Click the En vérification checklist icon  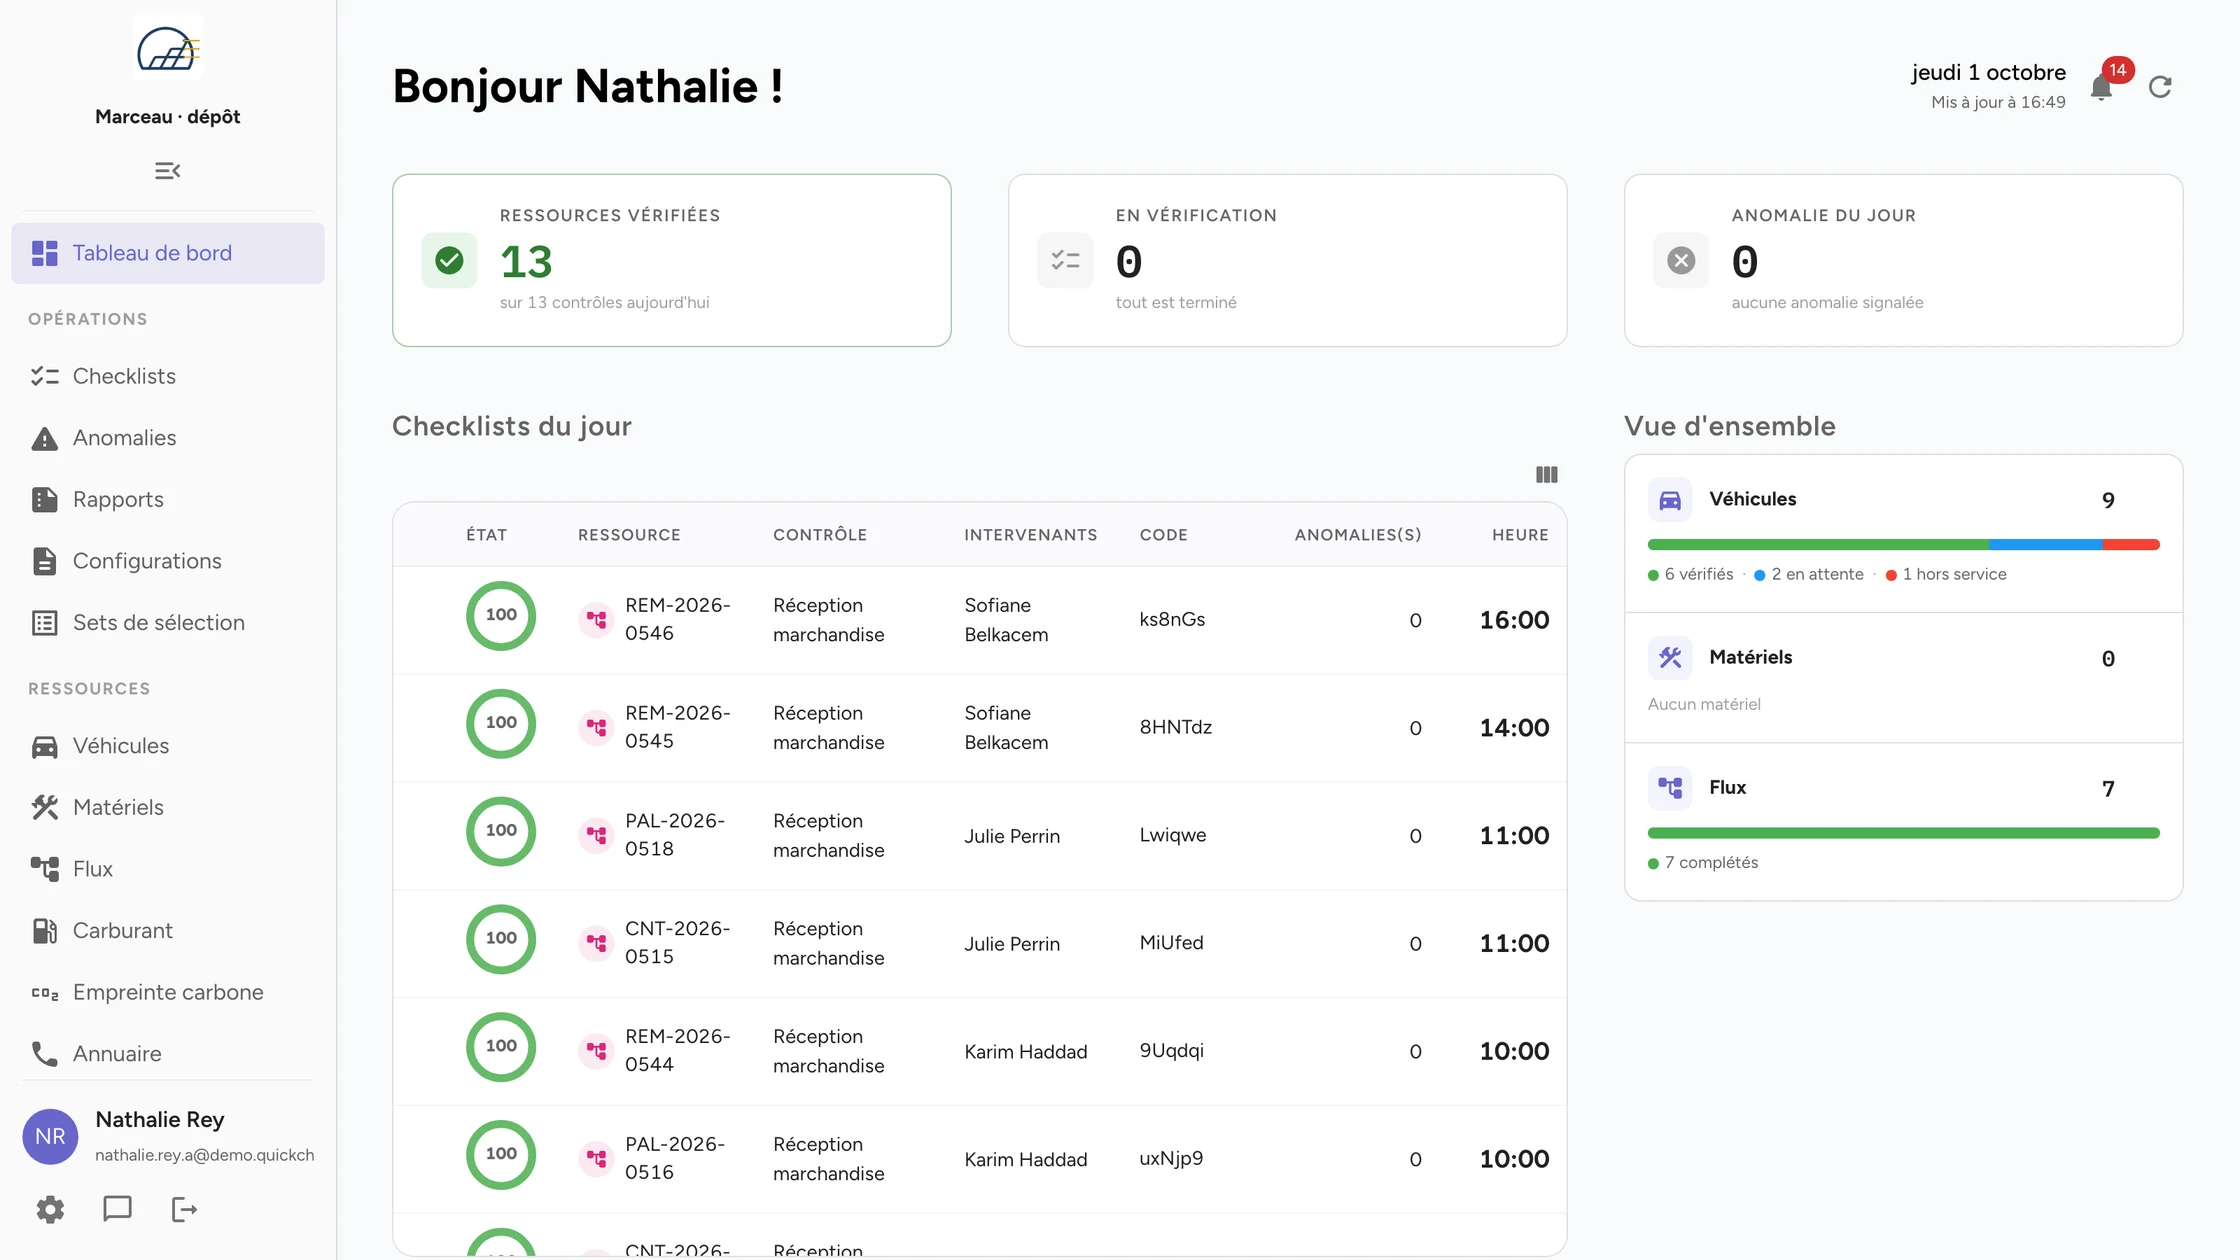point(1065,261)
